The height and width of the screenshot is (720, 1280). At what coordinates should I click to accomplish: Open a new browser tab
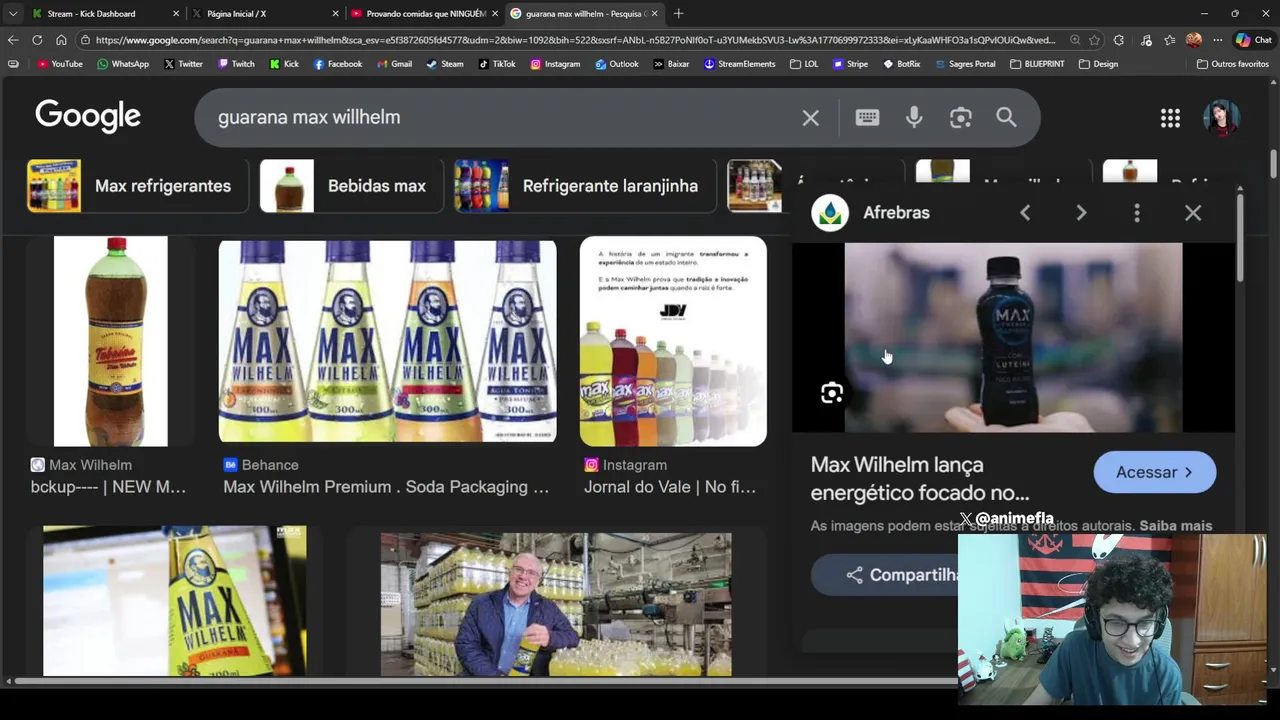coord(679,14)
